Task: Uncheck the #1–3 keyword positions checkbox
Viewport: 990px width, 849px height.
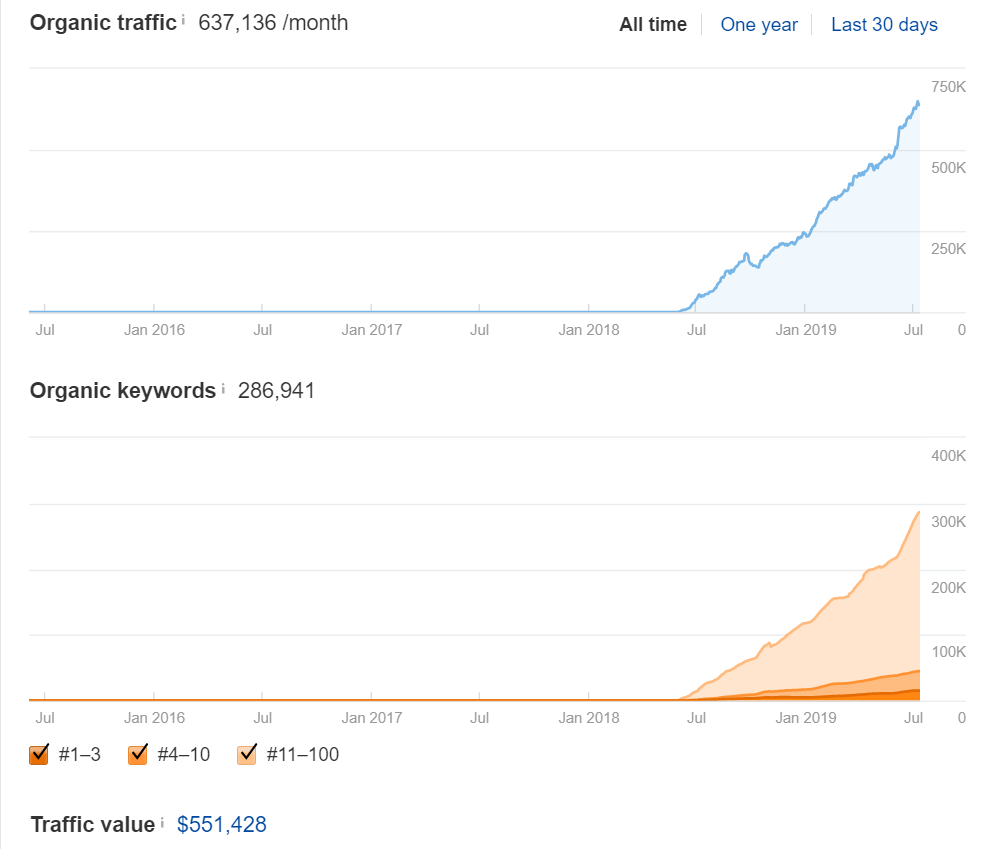Action: click(39, 754)
